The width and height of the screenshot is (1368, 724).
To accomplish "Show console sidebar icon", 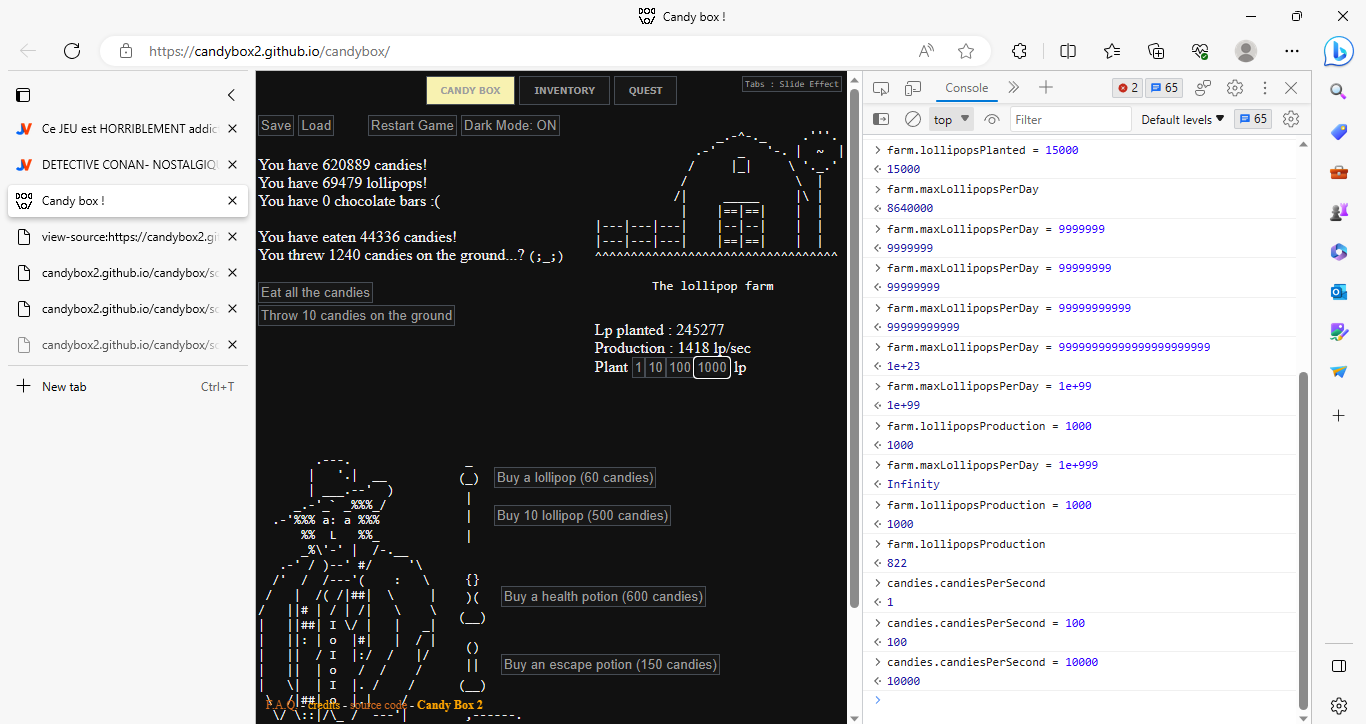I will 881,119.
